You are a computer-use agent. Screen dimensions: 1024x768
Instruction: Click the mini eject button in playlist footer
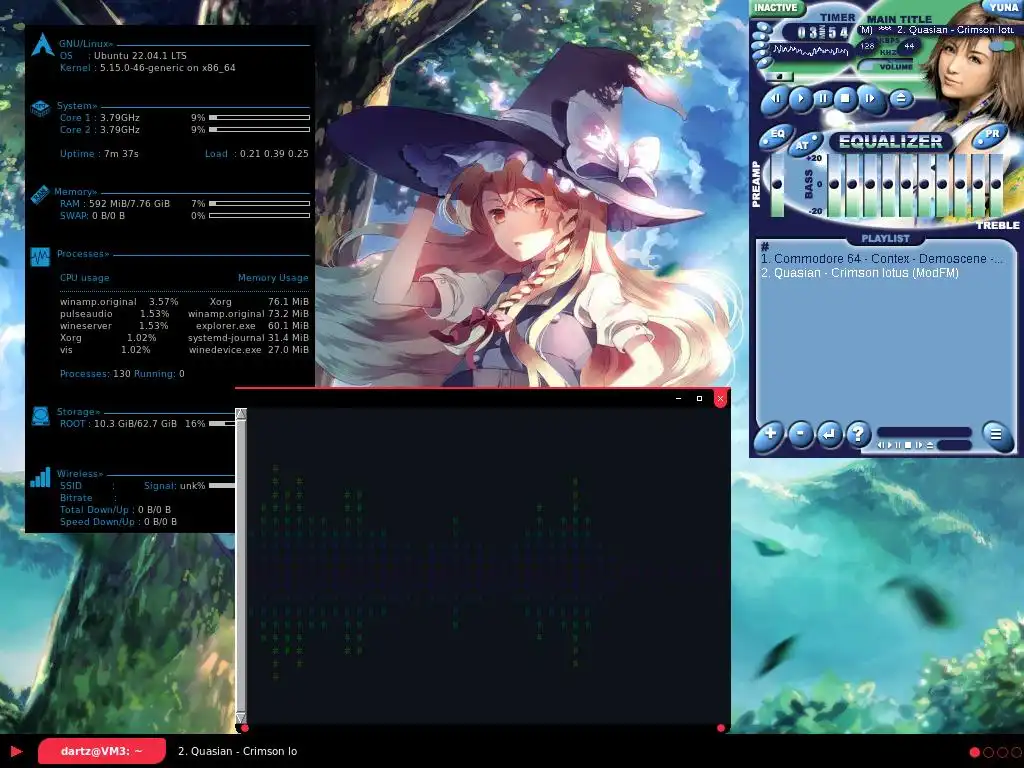click(x=929, y=445)
